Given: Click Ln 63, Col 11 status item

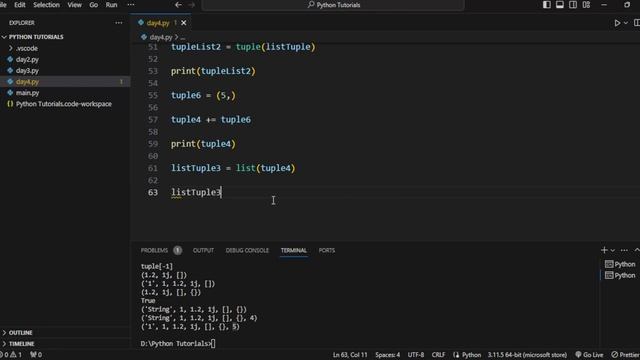Looking at the screenshot, I should (350, 355).
